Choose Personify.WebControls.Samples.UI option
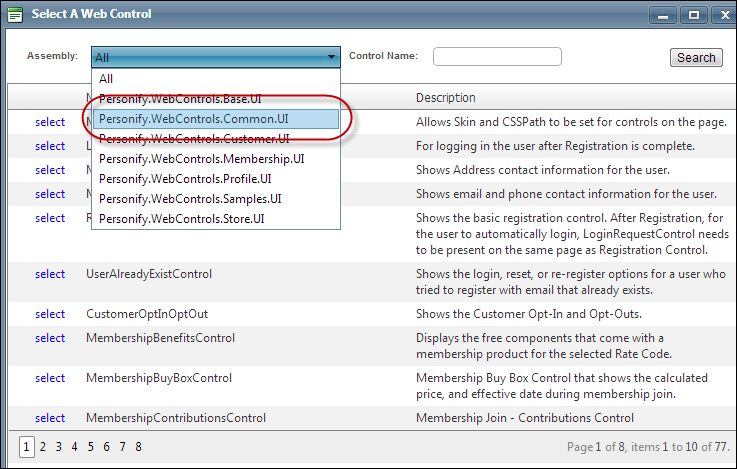The width and height of the screenshot is (737, 469). tap(192, 198)
